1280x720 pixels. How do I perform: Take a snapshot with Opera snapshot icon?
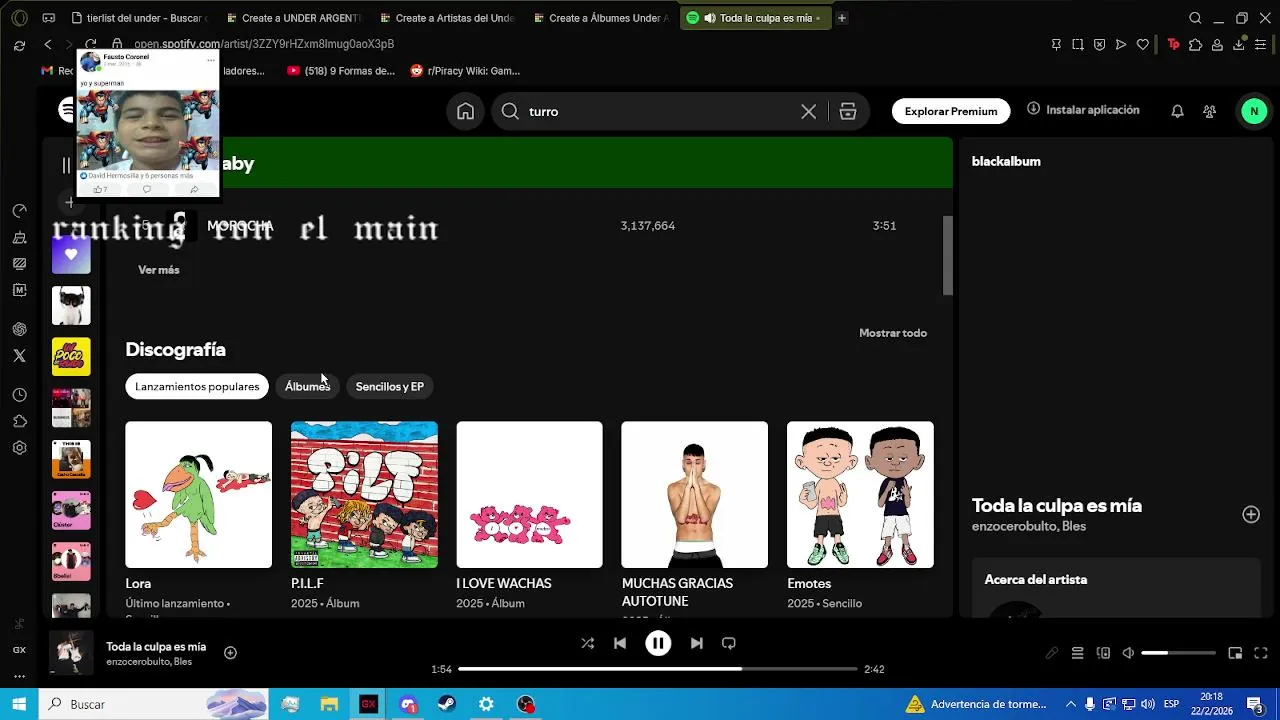click(1078, 44)
